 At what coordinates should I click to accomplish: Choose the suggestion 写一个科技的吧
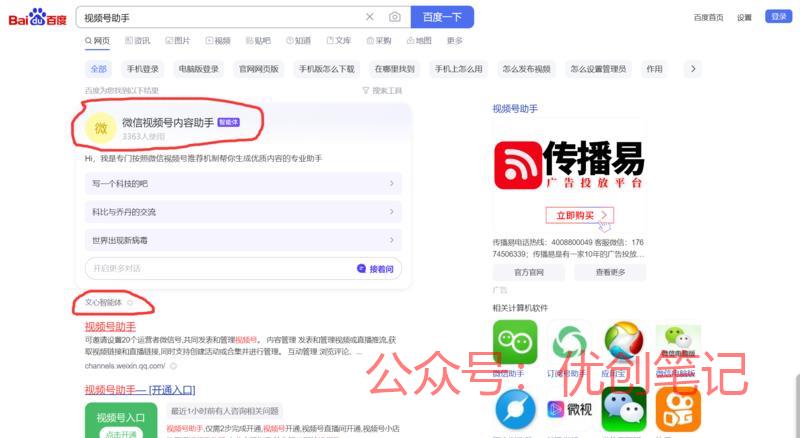(x=243, y=183)
